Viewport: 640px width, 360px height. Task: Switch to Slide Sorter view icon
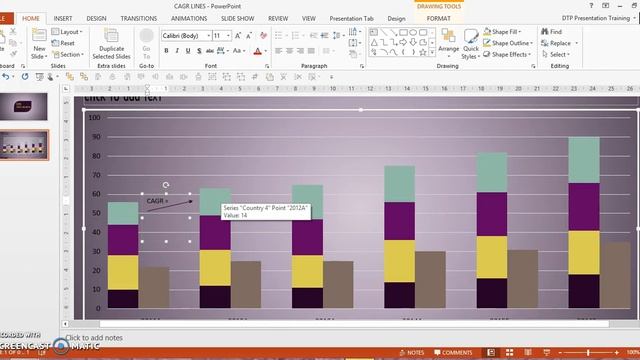(509, 352)
